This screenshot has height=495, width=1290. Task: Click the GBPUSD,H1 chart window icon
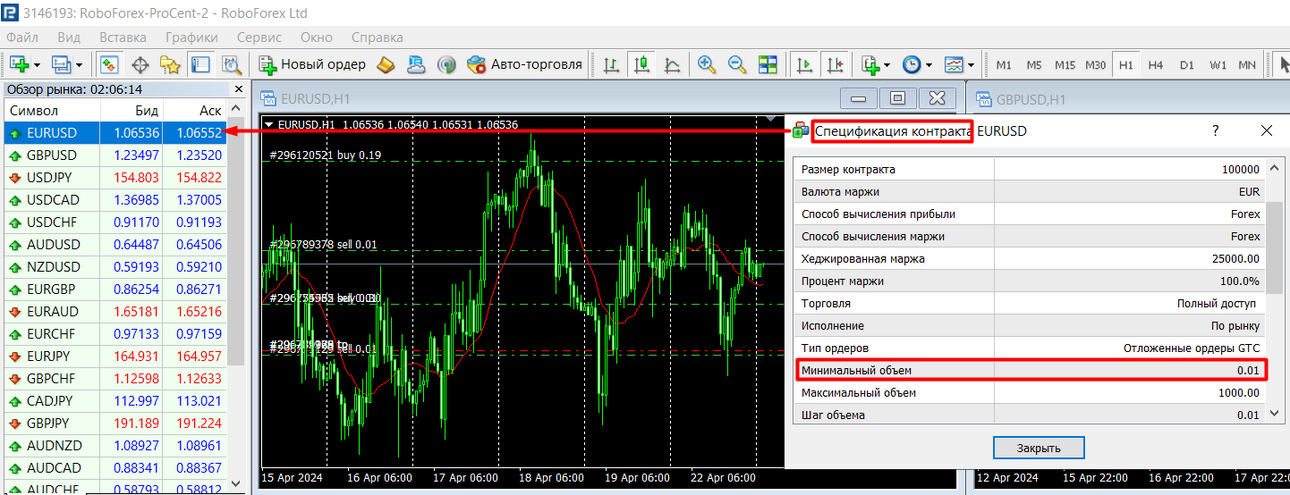pyautogui.click(x=984, y=99)
